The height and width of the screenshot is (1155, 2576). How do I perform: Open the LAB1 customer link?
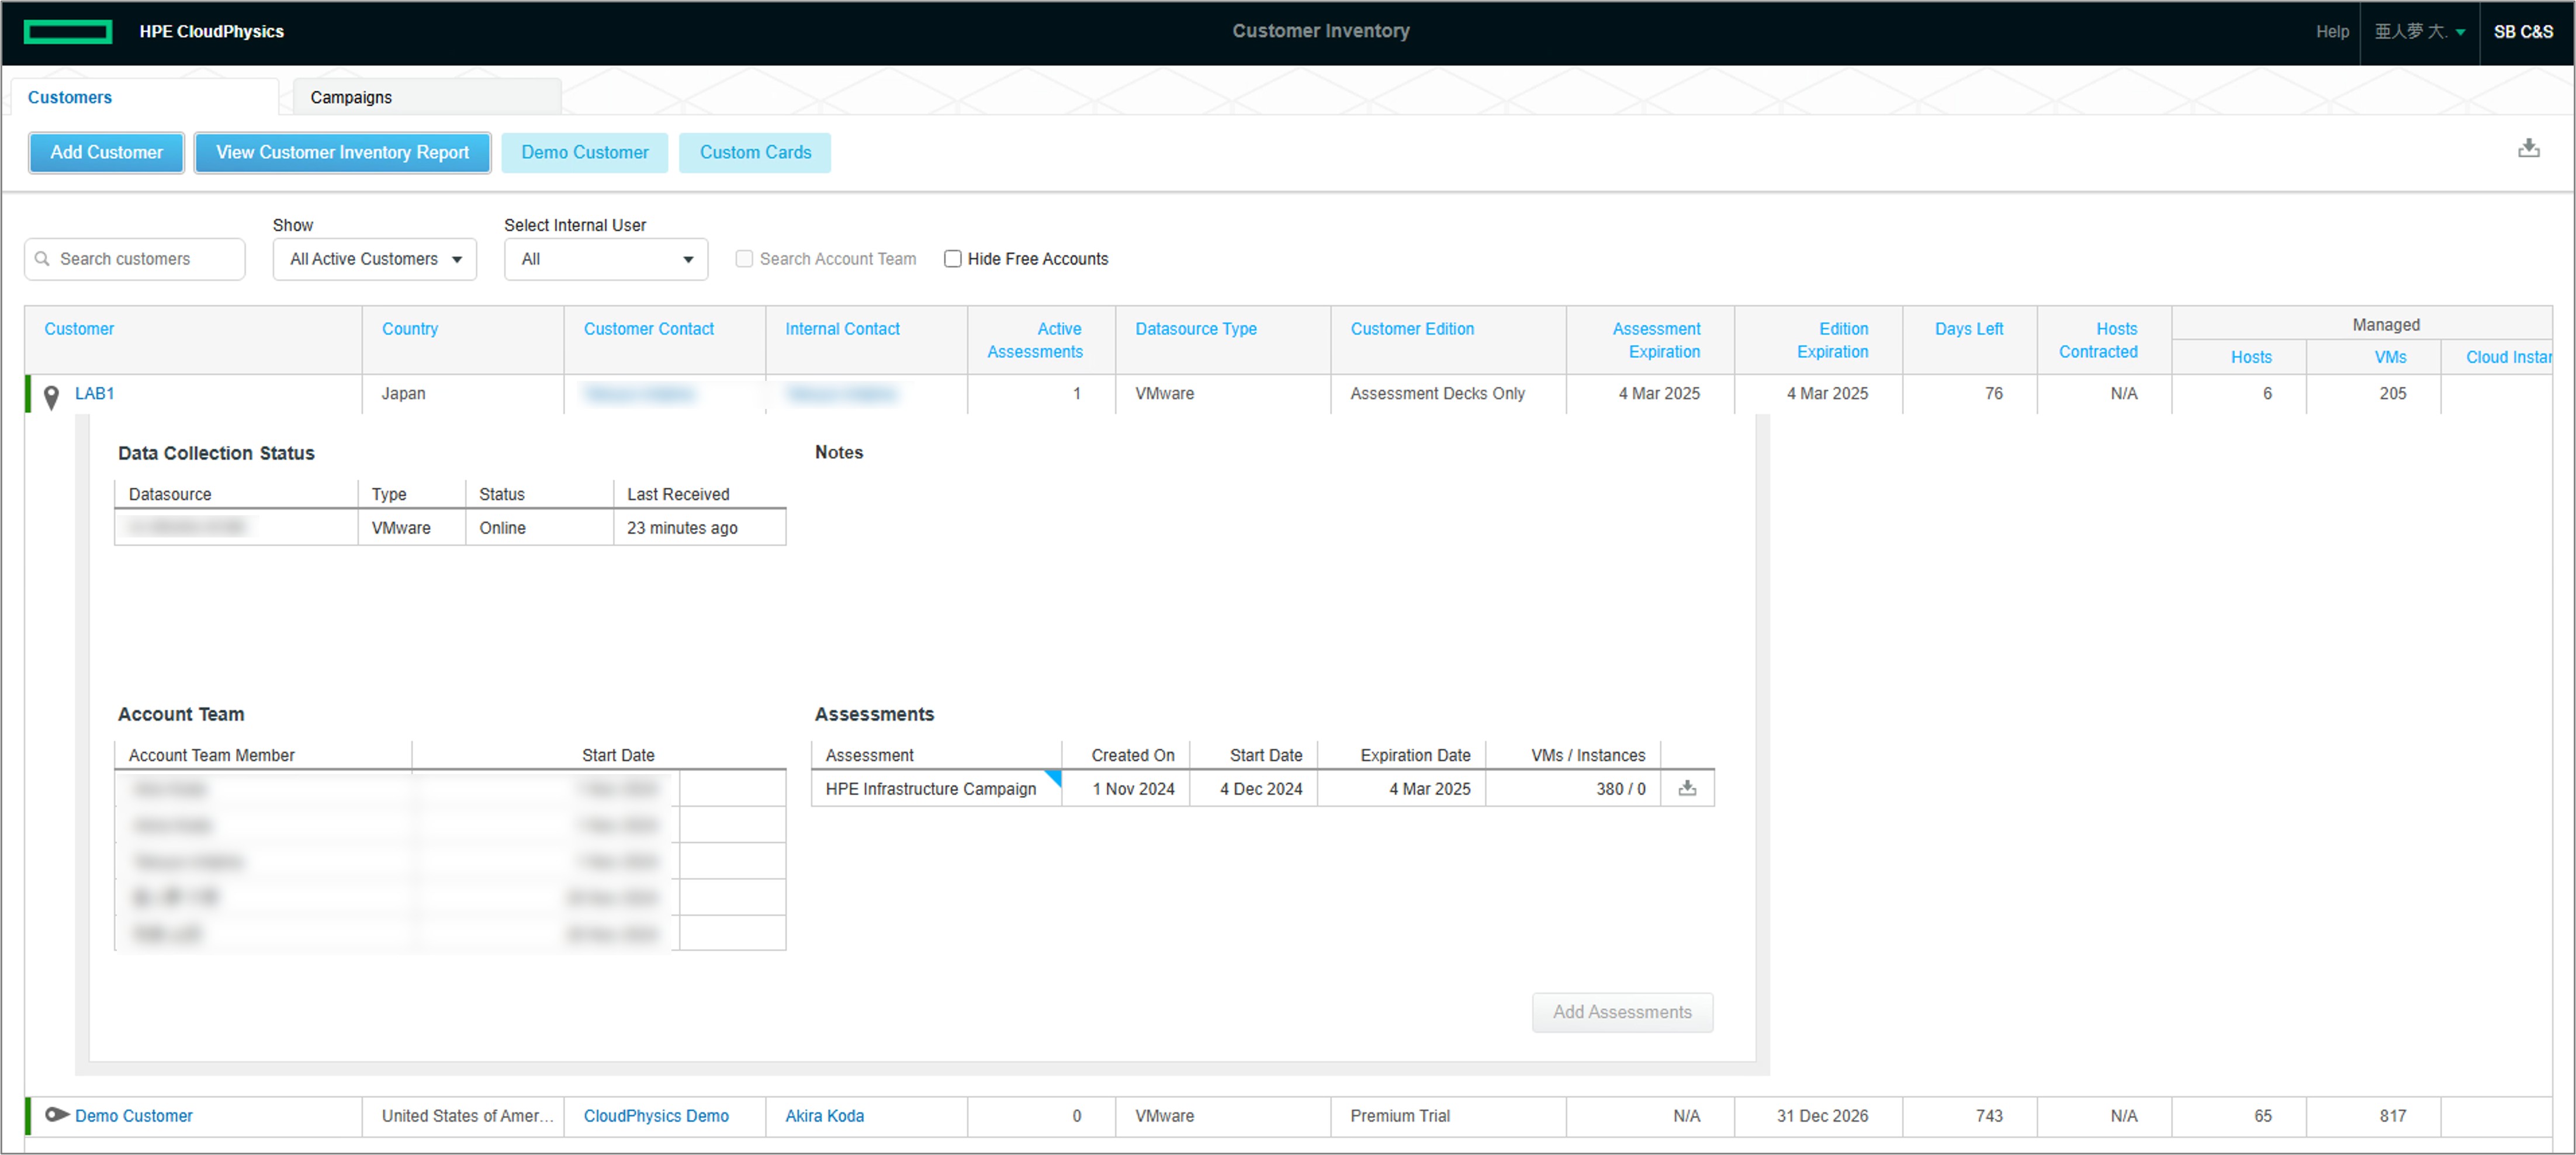(x=95, y=393)
